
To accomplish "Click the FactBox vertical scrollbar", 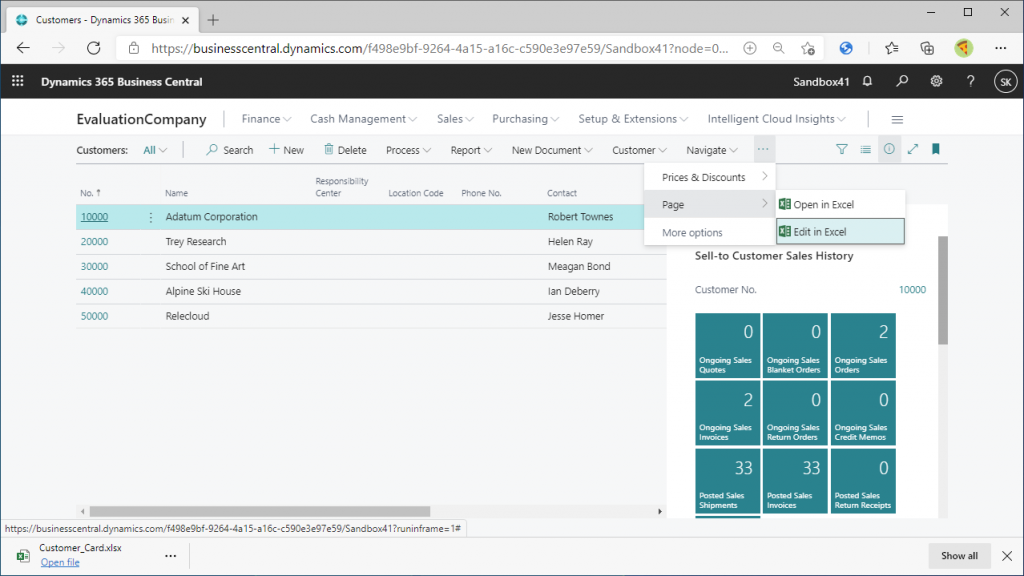I will point(942,291).
